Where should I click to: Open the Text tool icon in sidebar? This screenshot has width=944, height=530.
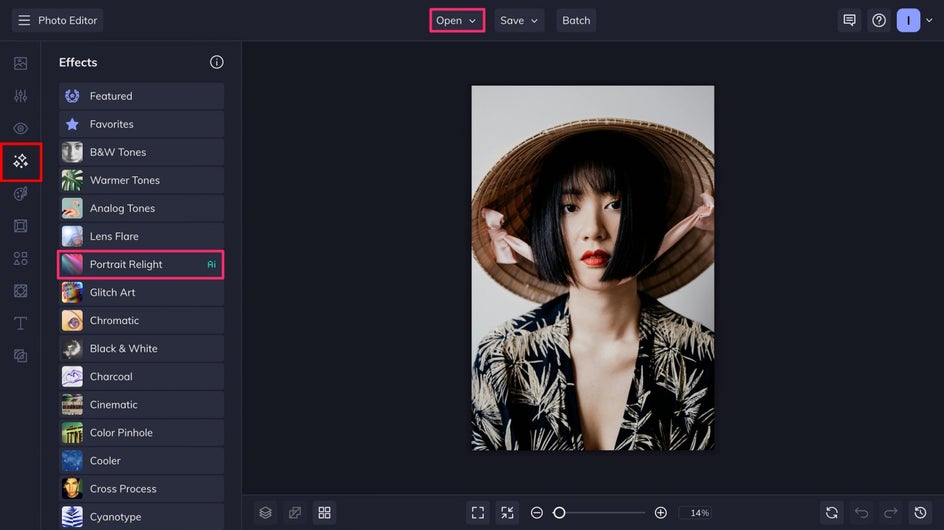point(20,323)
